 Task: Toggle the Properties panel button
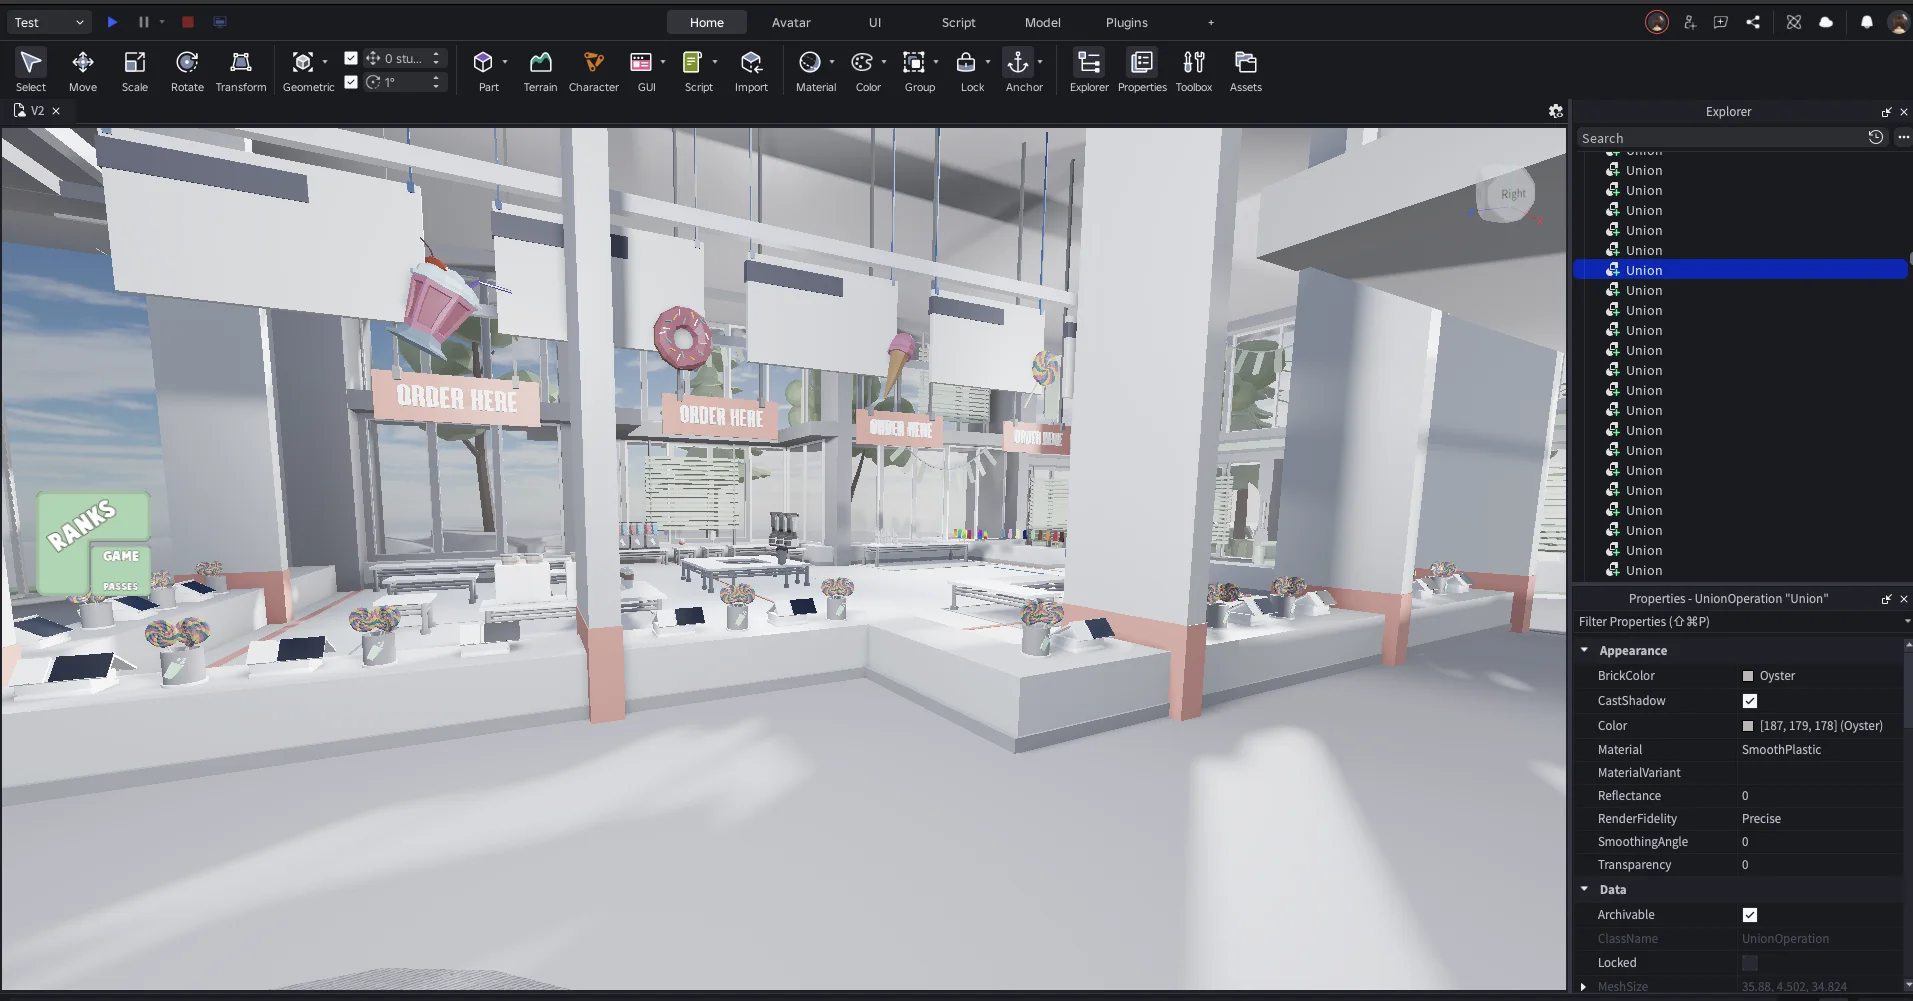point(1142,71)
